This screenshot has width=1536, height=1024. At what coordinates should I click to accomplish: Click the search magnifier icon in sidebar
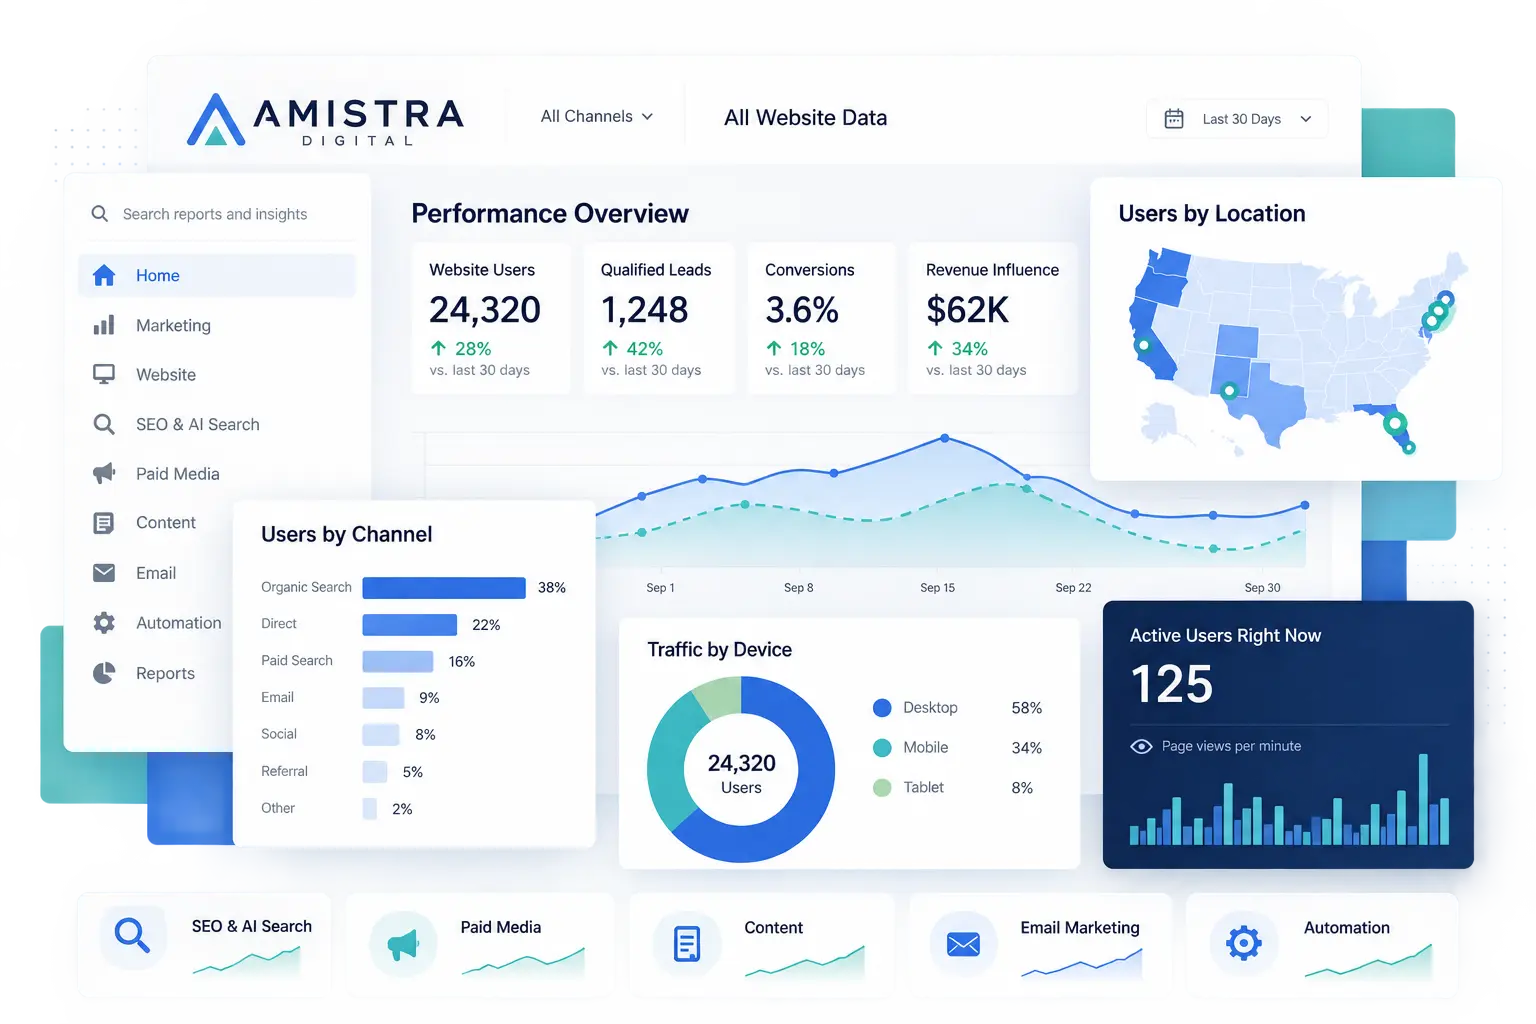click(100, 214)
